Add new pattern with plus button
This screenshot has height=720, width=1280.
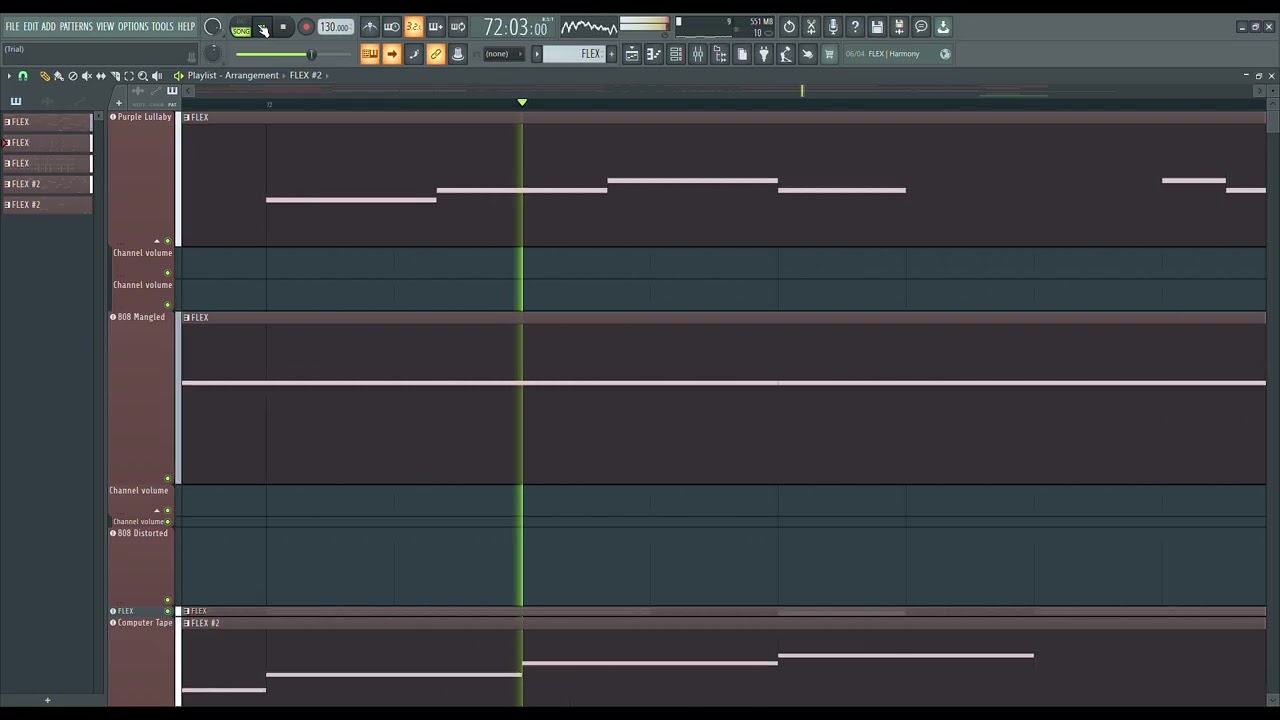click(612, 54)
